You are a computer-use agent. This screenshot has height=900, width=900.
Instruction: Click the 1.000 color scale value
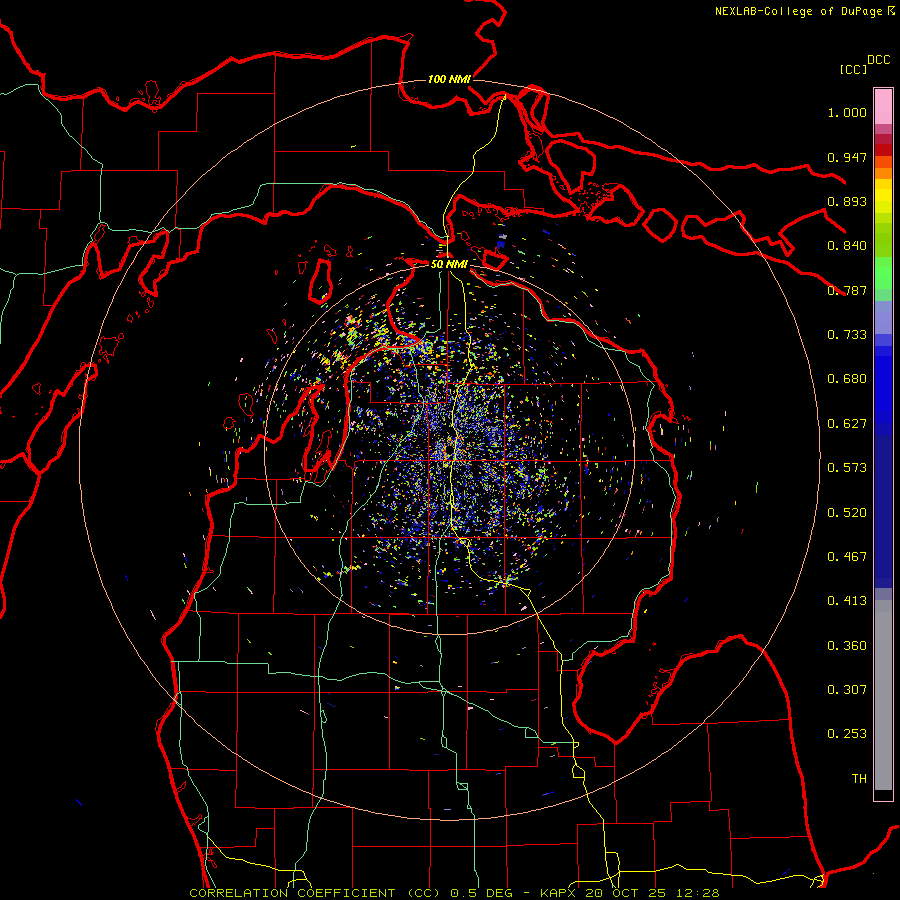pos(847,112)
